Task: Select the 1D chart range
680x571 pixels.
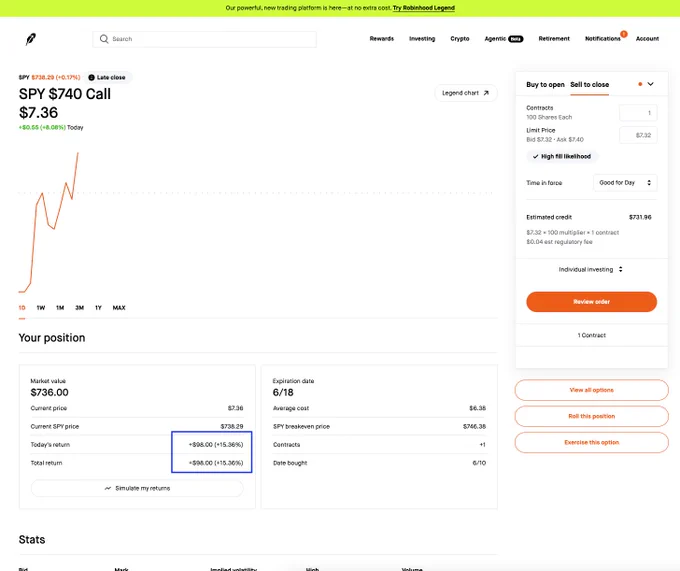Action: click(x=22, y=308)
